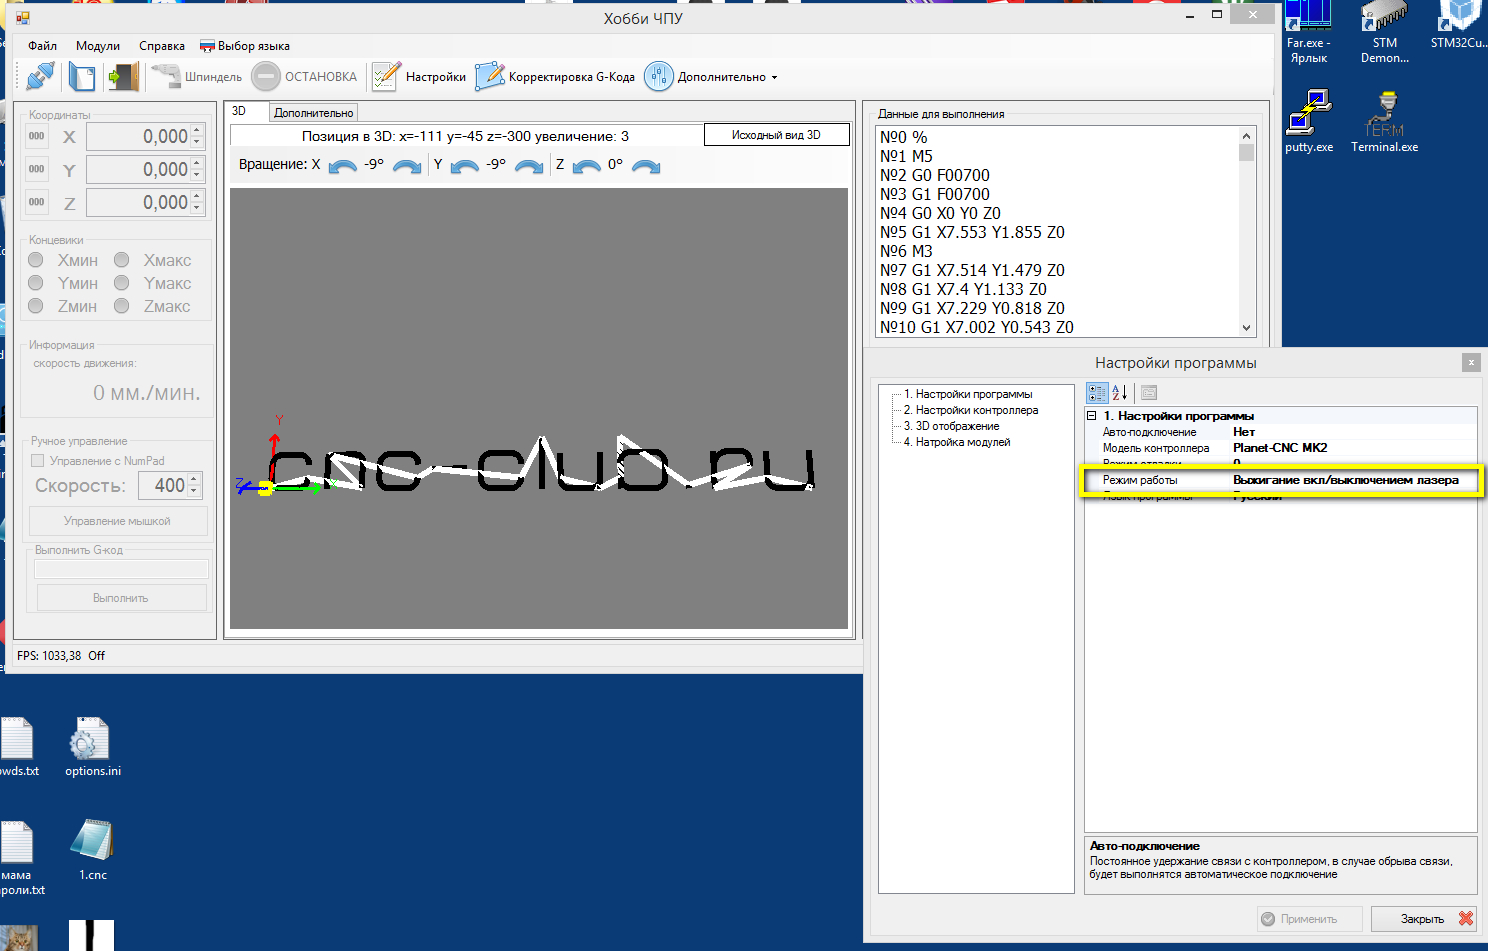The height and width of the screenshot is (951, 1488).
Task: Click the 000 zero button for Y
Action: (37, 169)
